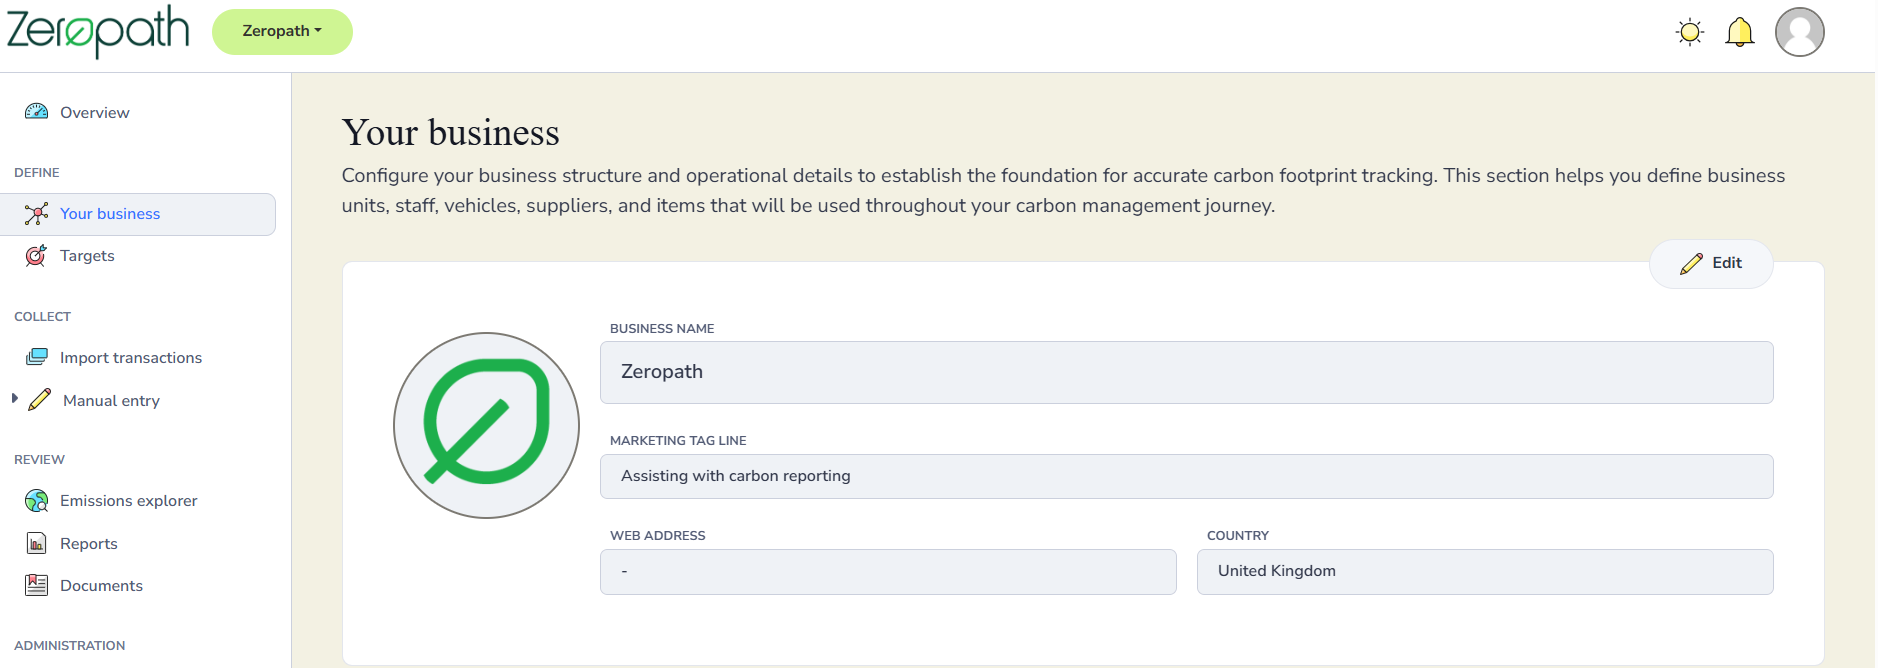Image resolution: width=1878 pixels, height=668 pixels.
Task: Click the Country field showing United Kingdom
Action: tap(1484, 571)
